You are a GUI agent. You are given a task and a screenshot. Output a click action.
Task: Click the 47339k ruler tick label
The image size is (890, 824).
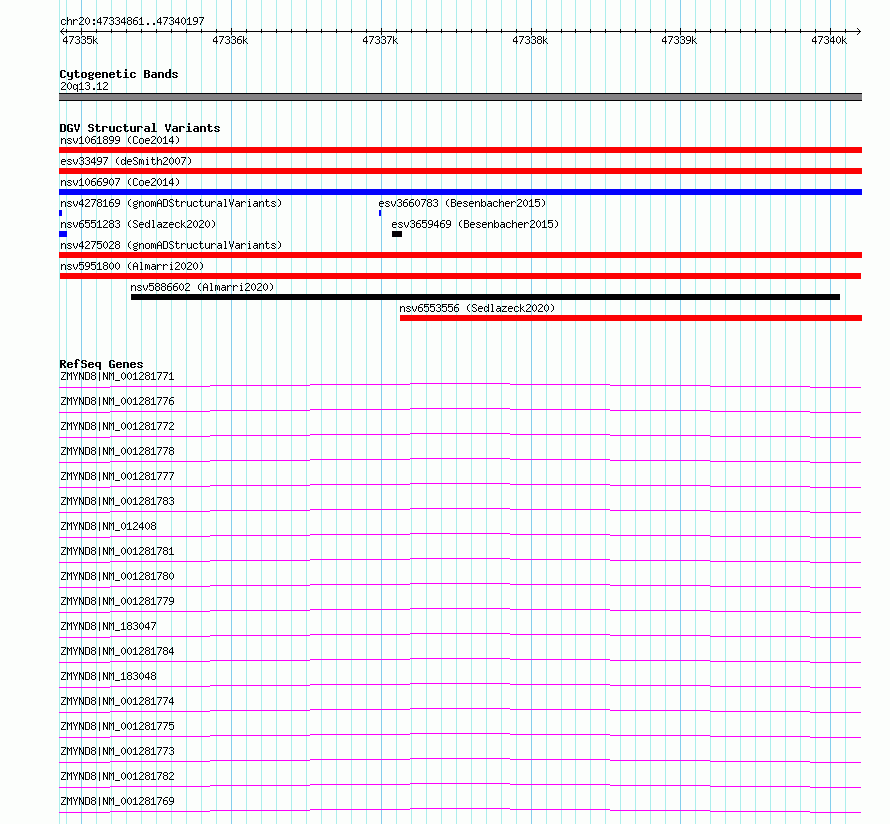point(679,40)
